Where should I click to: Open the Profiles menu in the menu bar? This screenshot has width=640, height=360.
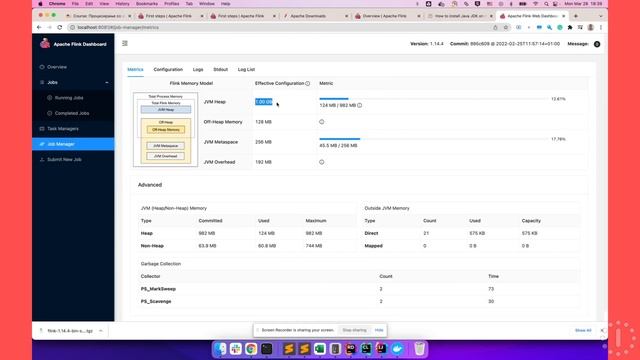point(171,4)
